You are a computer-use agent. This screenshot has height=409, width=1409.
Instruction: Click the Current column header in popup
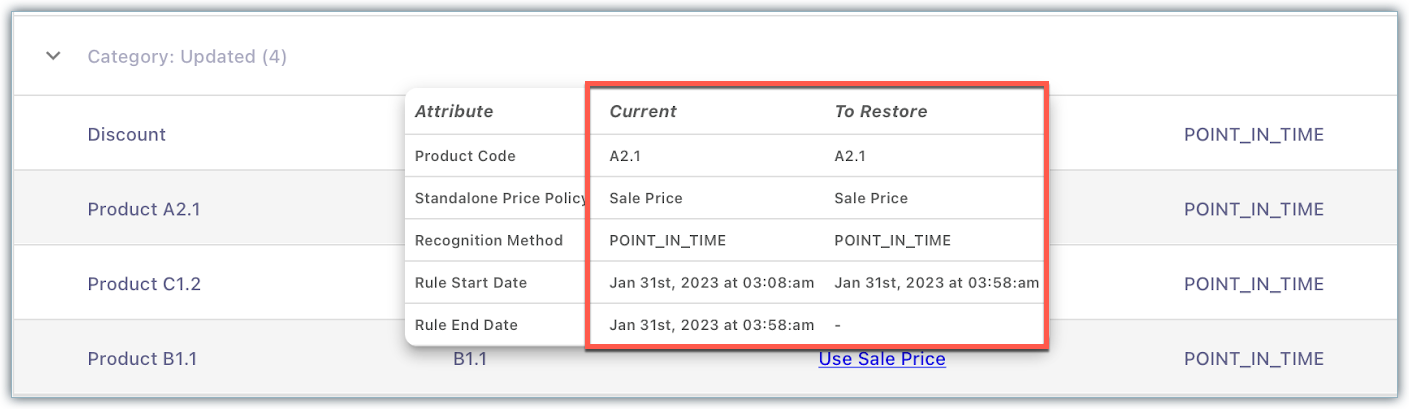pos(643,112)
